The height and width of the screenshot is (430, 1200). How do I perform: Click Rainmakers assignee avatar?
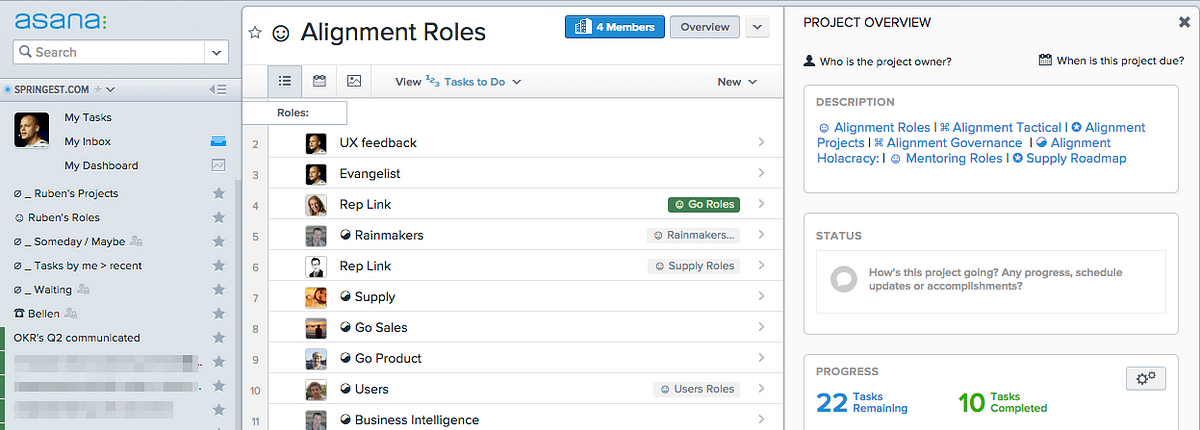point(317,236)
